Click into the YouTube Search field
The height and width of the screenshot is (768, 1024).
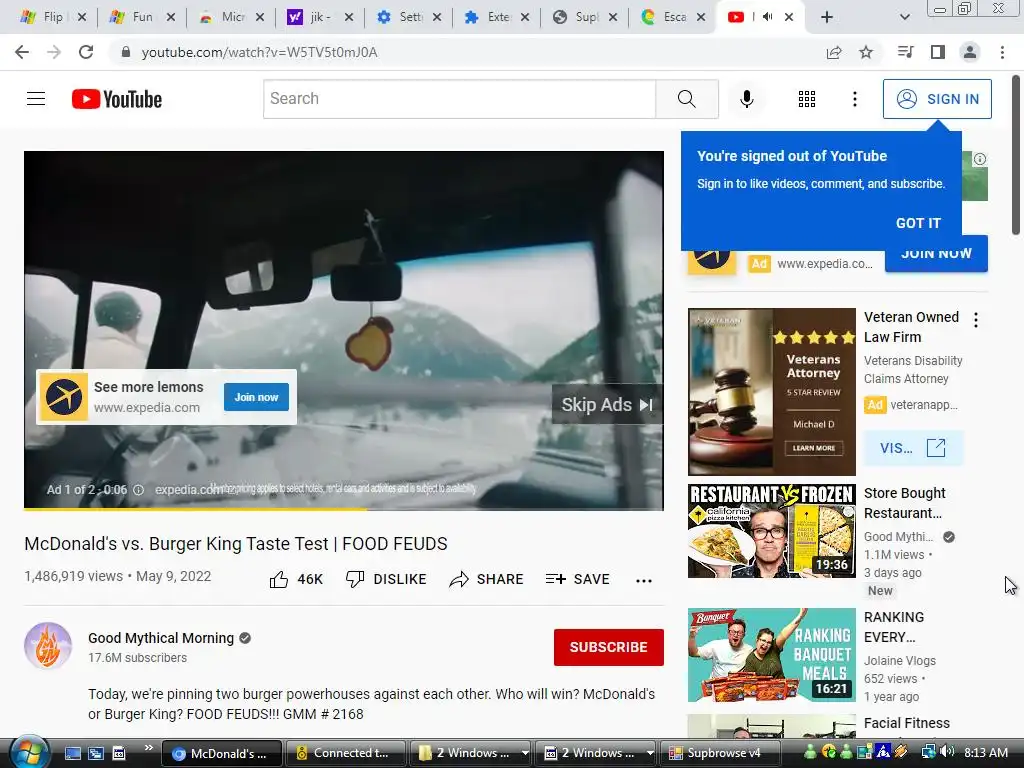point(459,99)
